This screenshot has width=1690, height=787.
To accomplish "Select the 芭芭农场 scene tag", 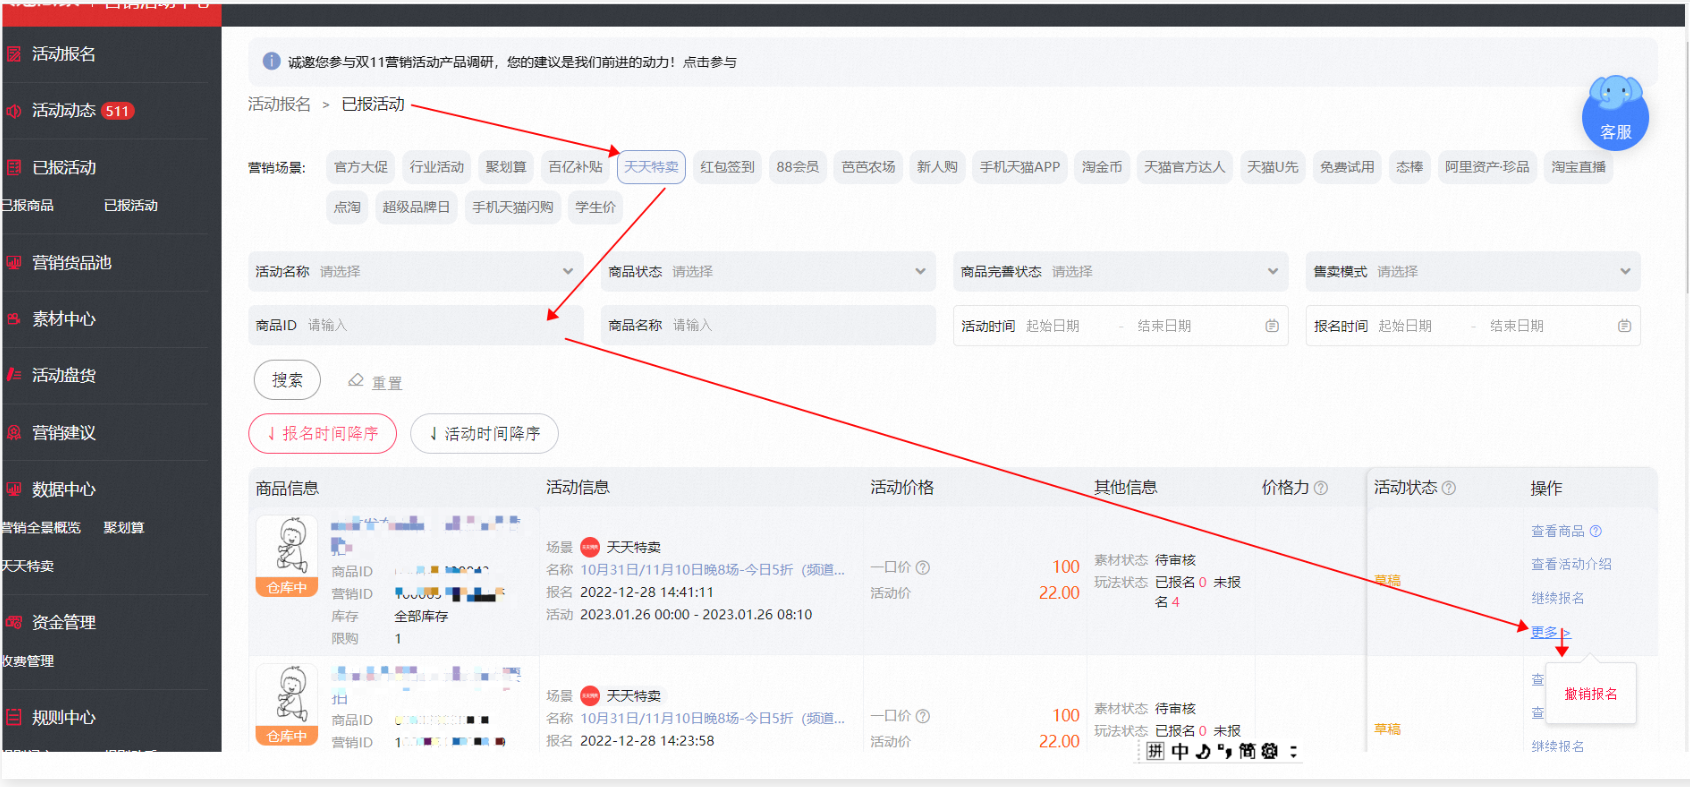I will (x=869, y=167).
